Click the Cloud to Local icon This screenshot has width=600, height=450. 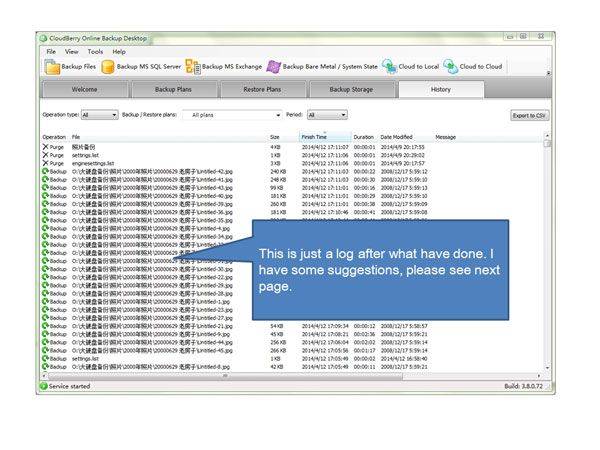[390, 67]
